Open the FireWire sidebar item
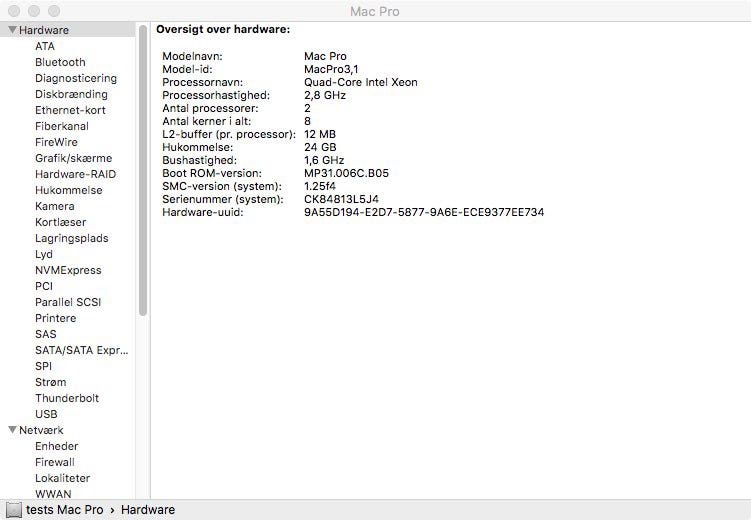Screen dimensions: 751x520 tap(56, 142)
